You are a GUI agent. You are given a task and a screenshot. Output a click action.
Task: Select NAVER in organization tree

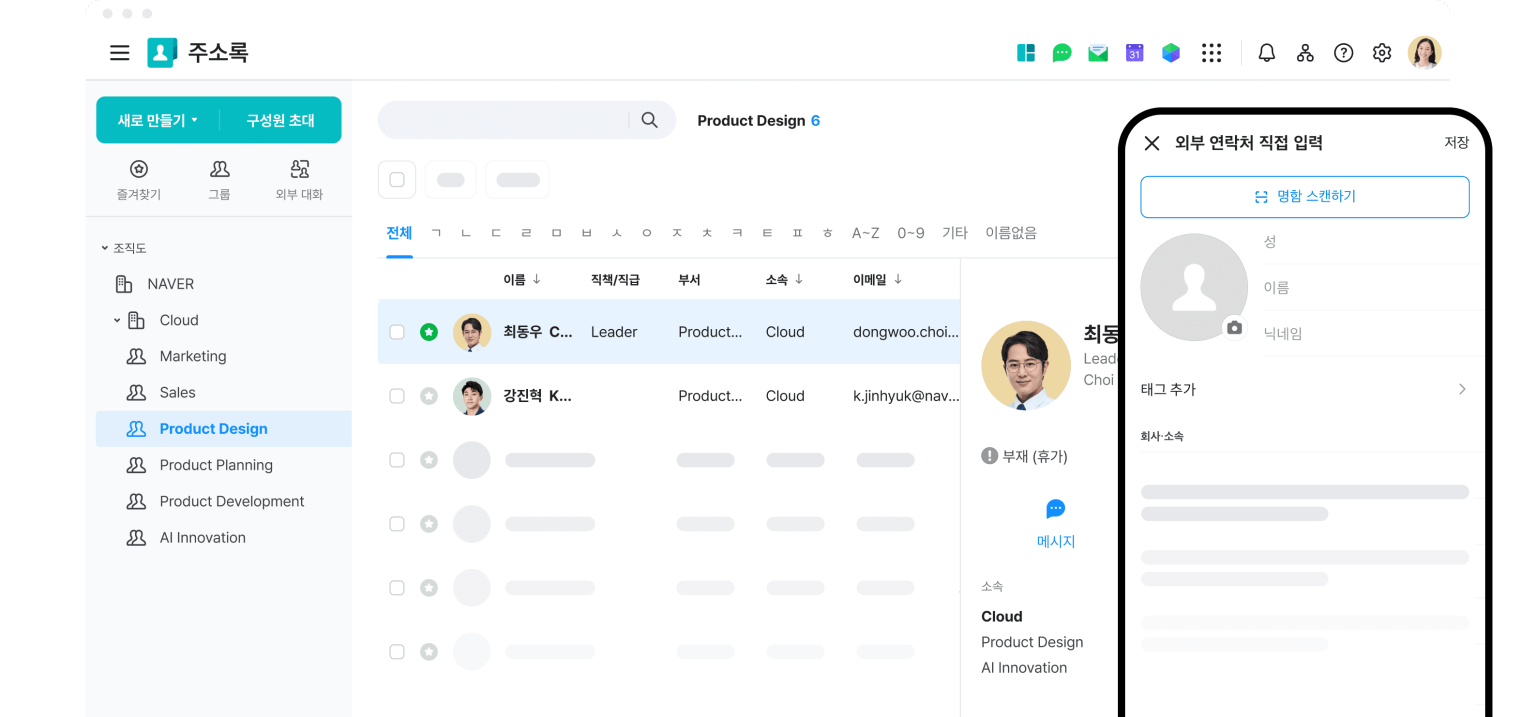170,284
